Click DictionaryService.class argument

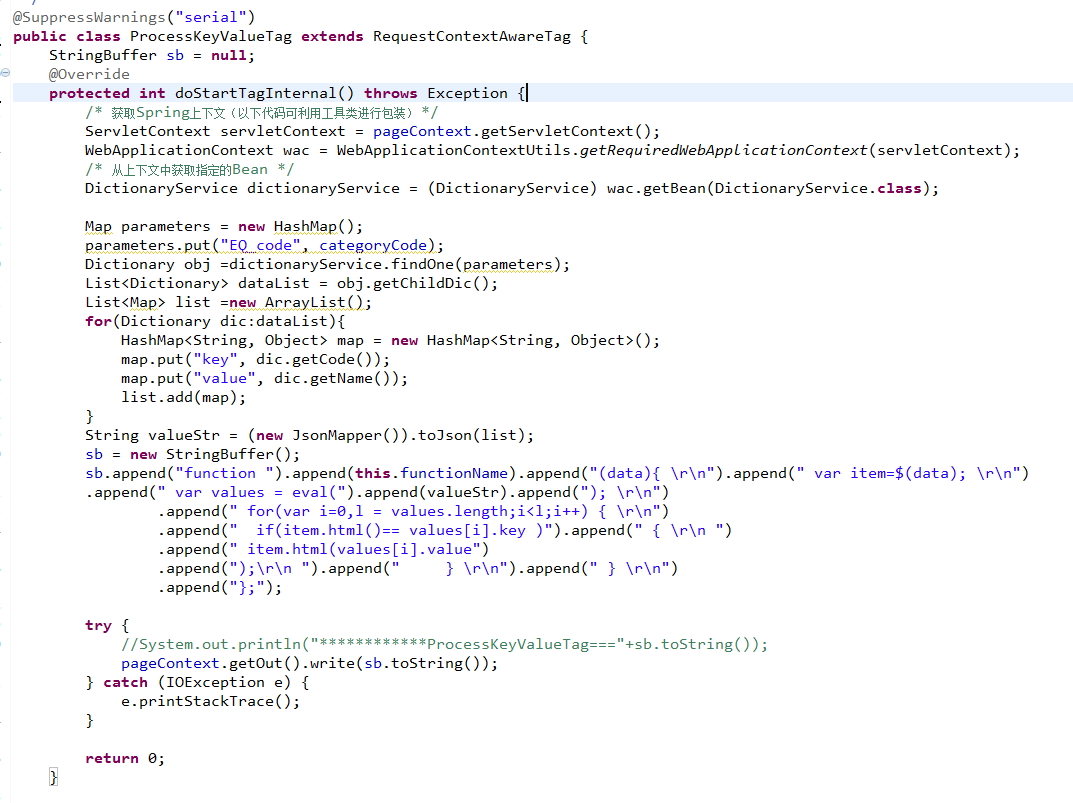(818, 188)
